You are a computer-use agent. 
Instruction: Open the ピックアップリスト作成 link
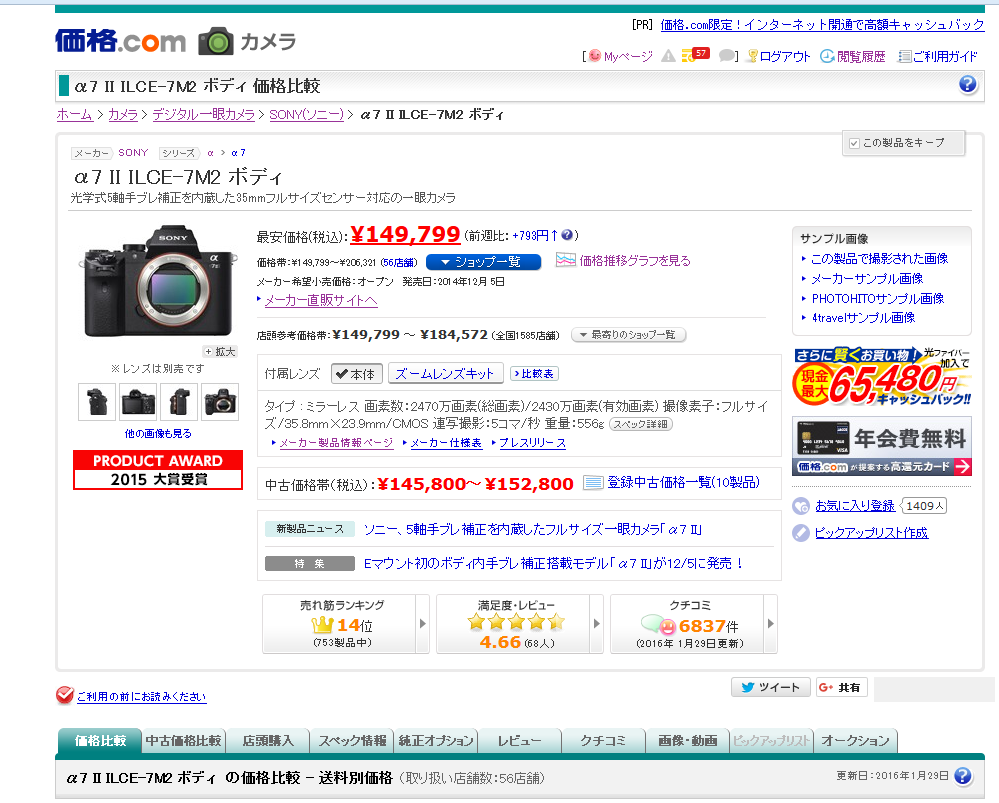(872, 533)
